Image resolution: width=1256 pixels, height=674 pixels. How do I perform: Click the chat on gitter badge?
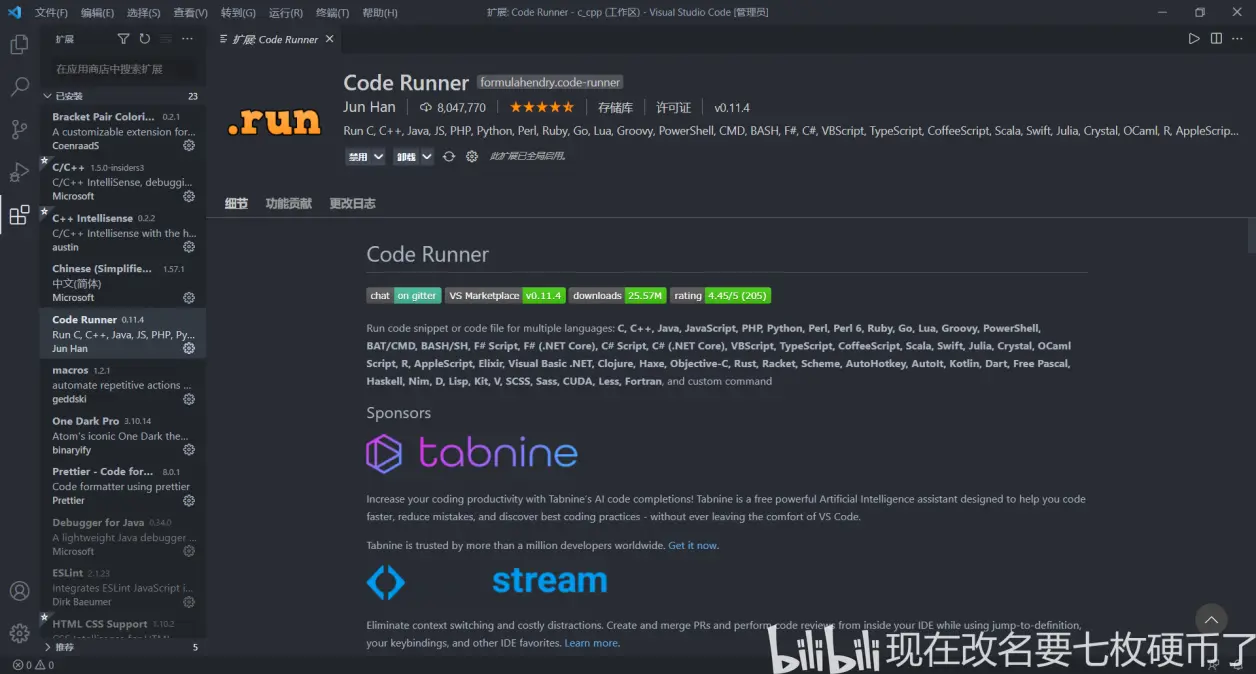(404, 295)
